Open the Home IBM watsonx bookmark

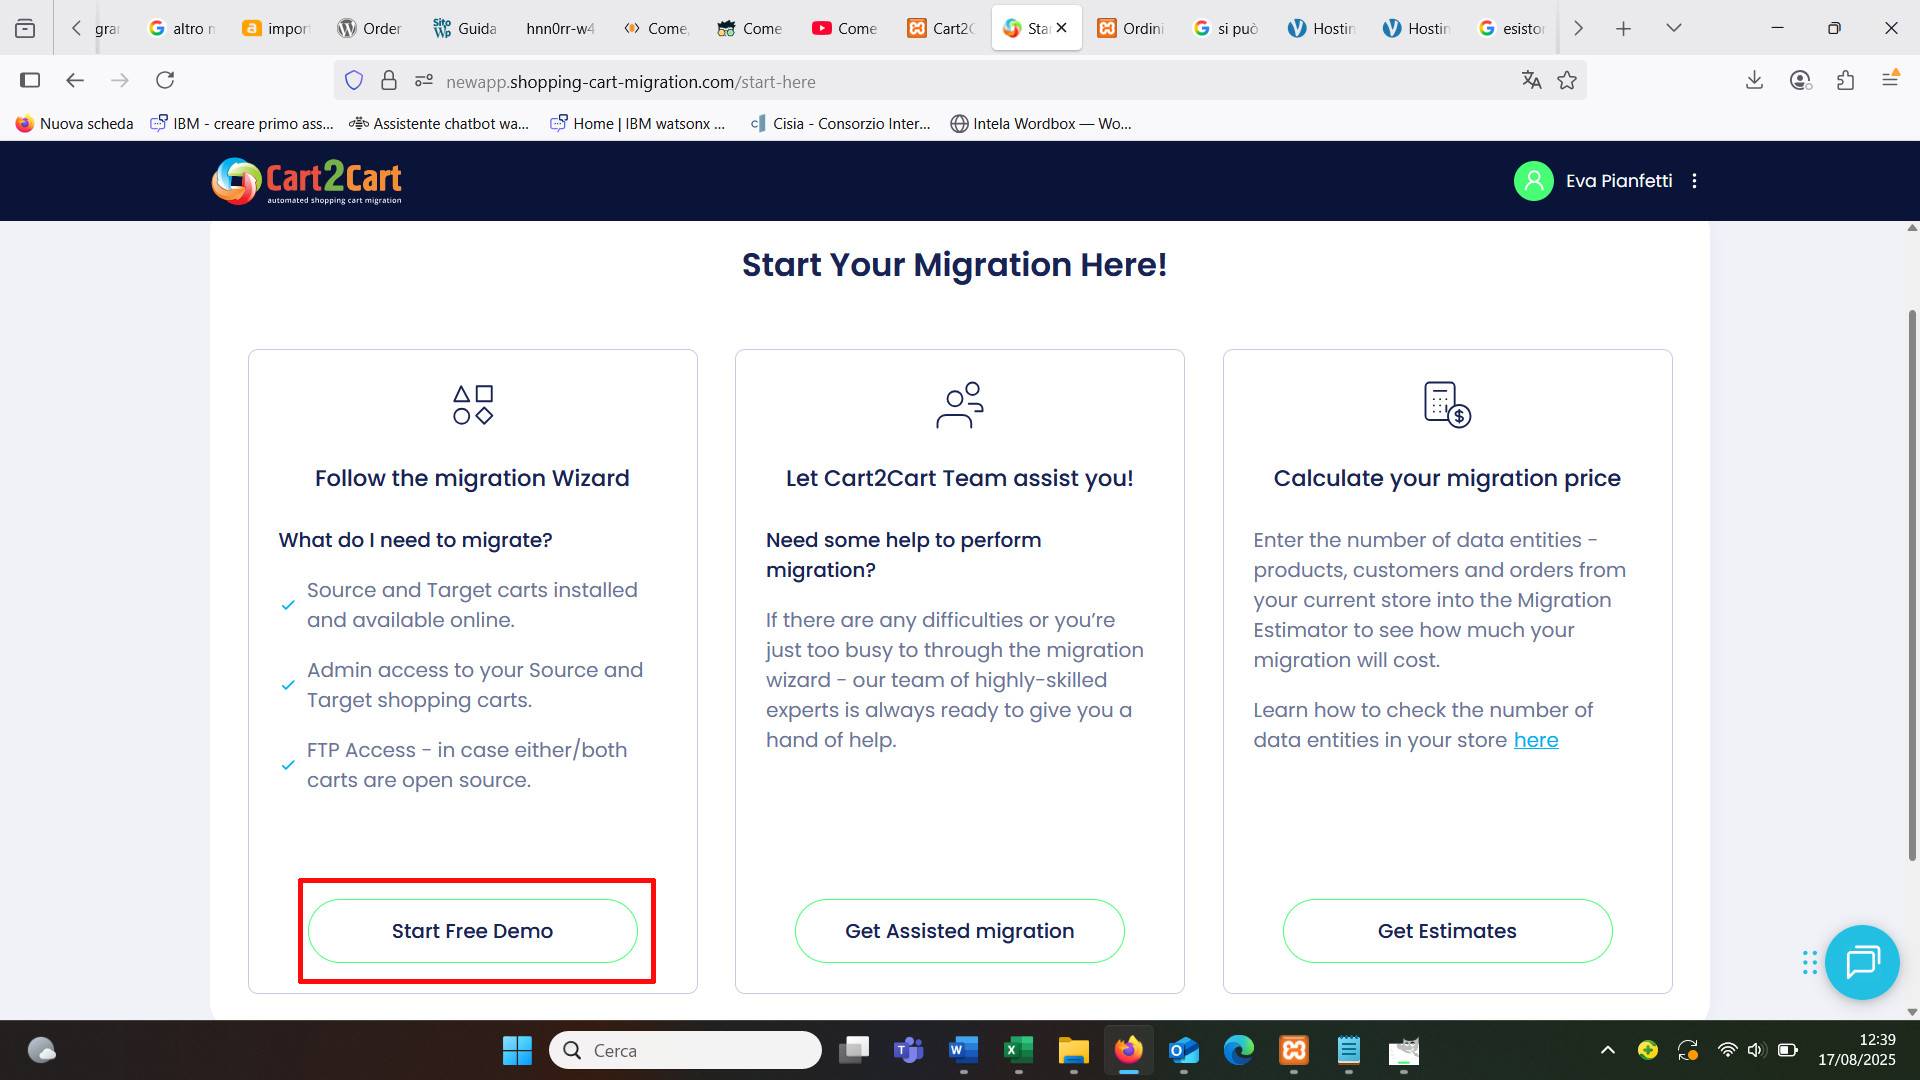(x=638, y=124)
